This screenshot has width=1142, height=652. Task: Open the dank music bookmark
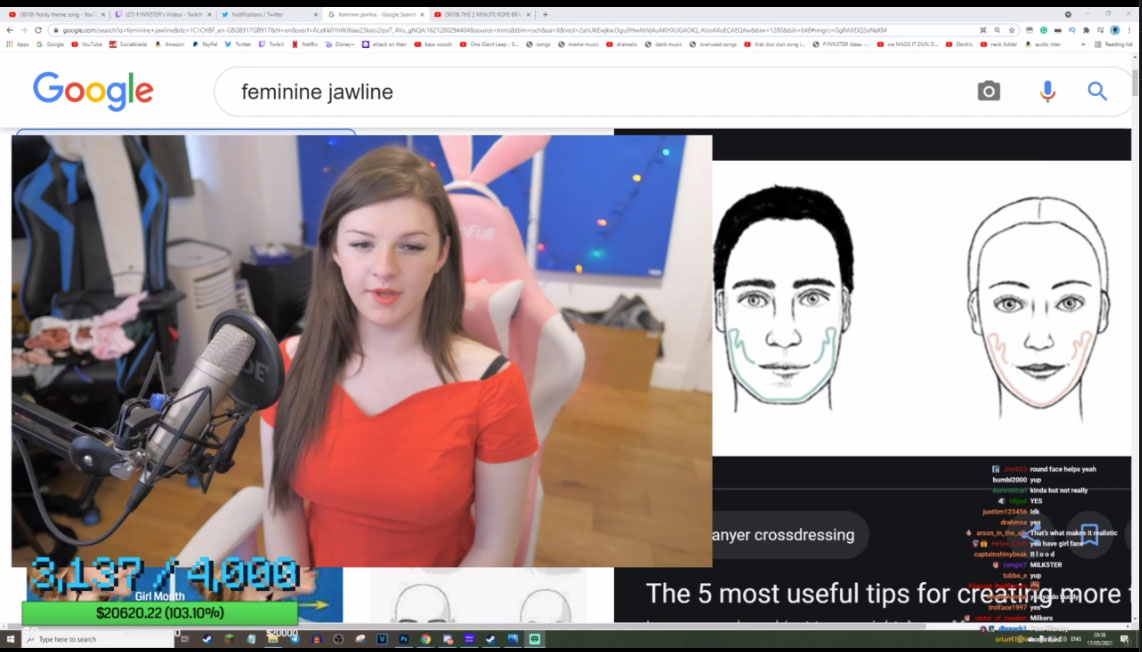coord(663,44)
